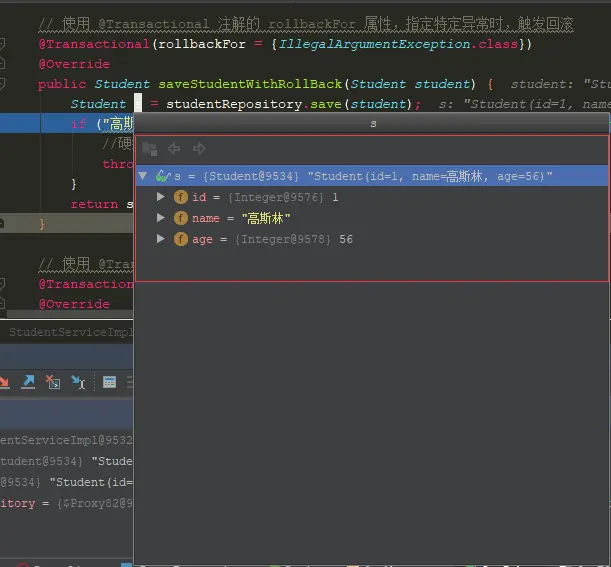Viewport: 611px width, 567px height.
Task: Click the save method call
Action: tap(326, 104)
